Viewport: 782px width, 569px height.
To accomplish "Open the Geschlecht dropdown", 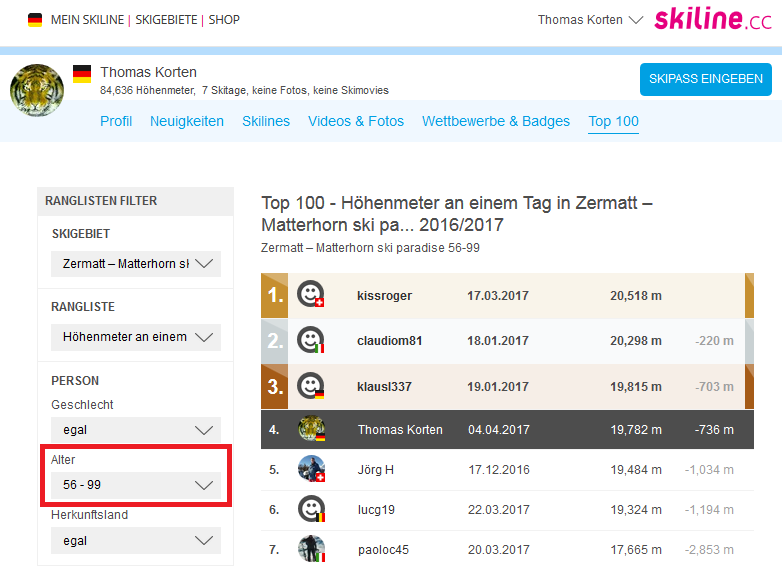I will tap(136, 430).
